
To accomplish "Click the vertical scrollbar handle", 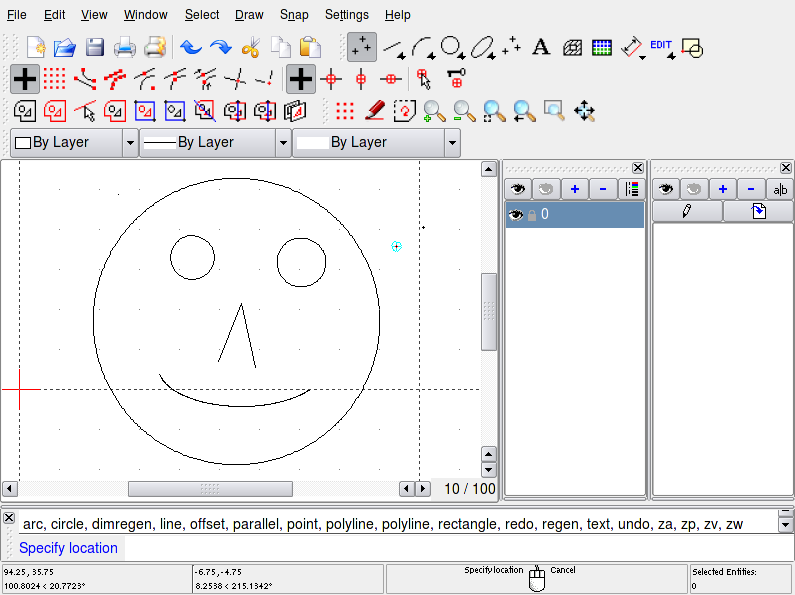I will coord(489,312).
